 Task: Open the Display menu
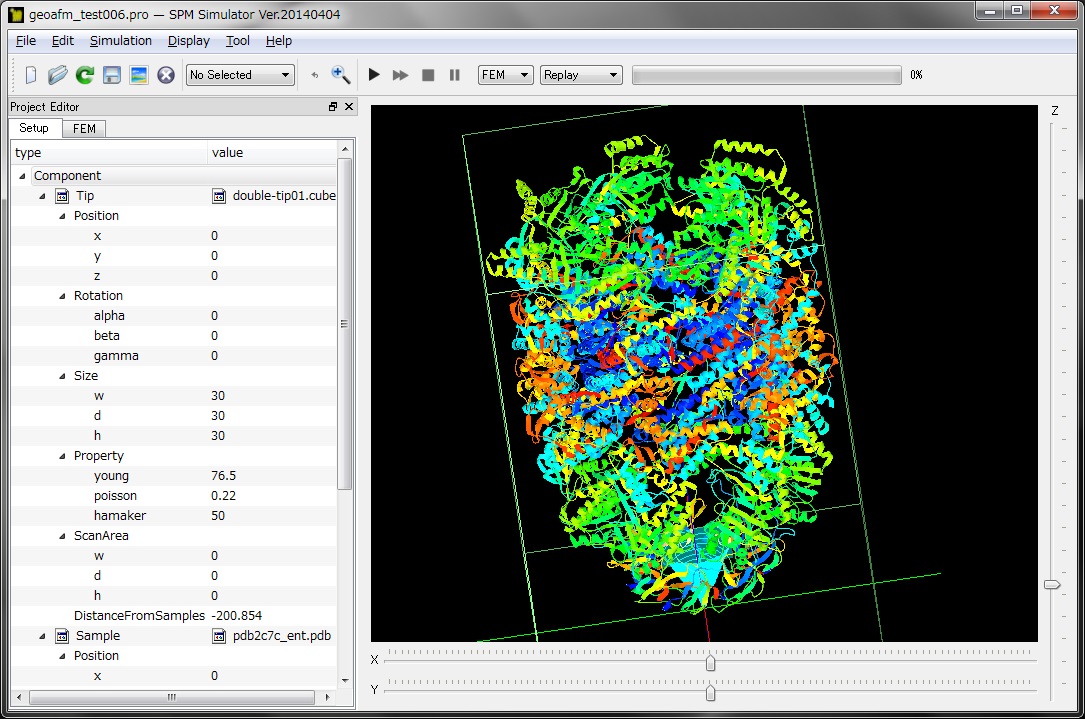click(188, 41)
